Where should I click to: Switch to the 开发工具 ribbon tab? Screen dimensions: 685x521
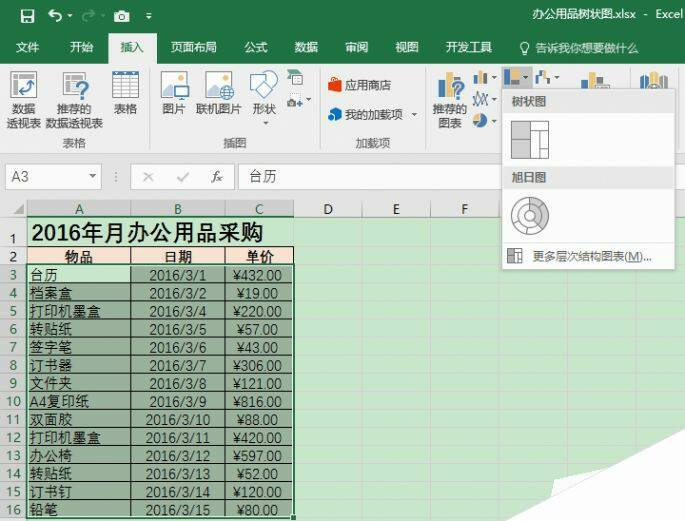[x=469, y=47]
